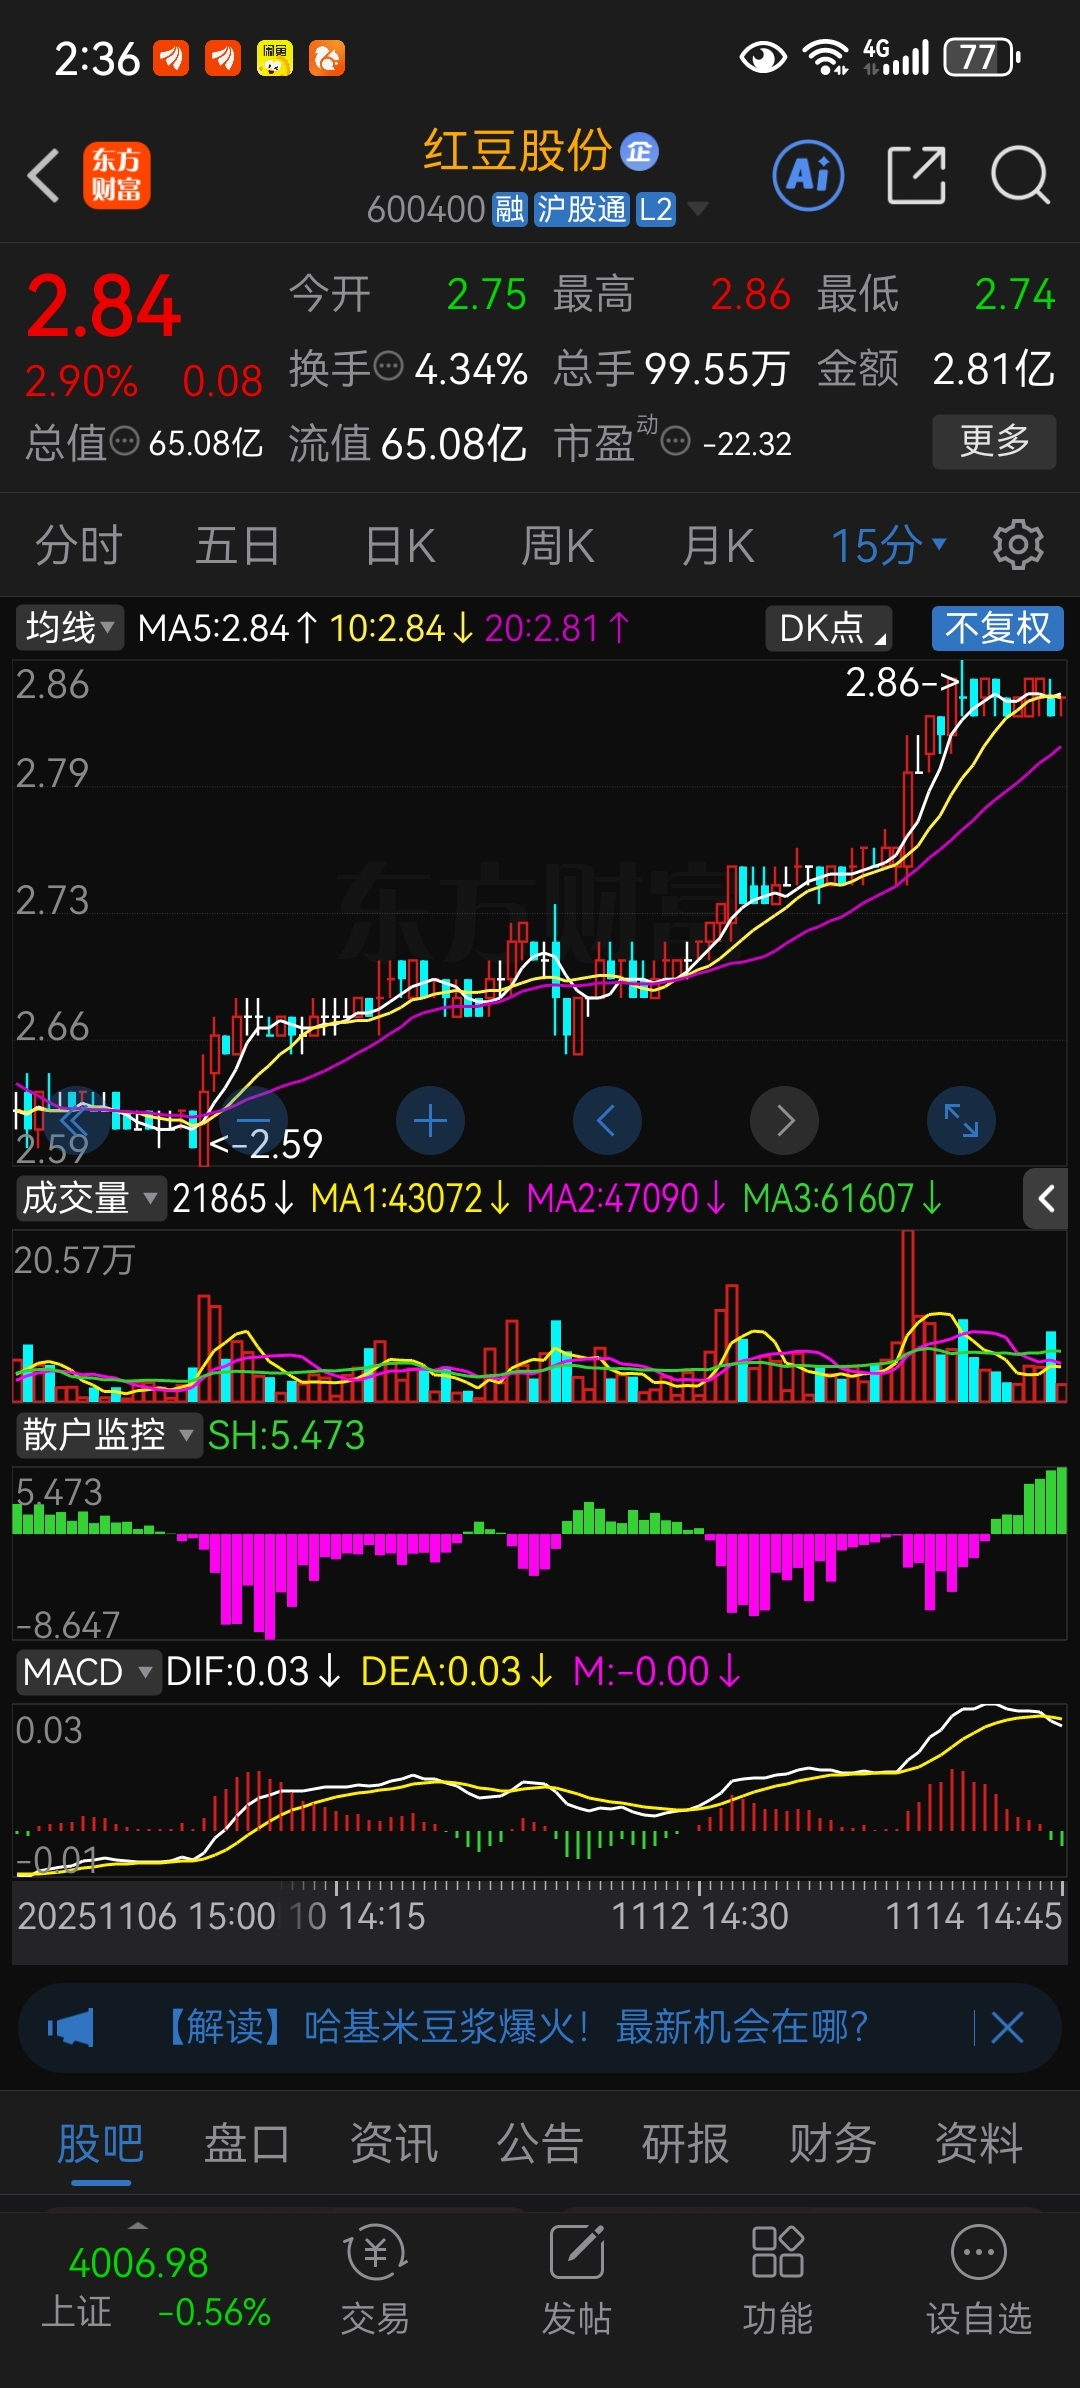This screenshot has width=1080, height=2388.
Task: Tap <-2.59 low price marker
Action: point(266,1144)
